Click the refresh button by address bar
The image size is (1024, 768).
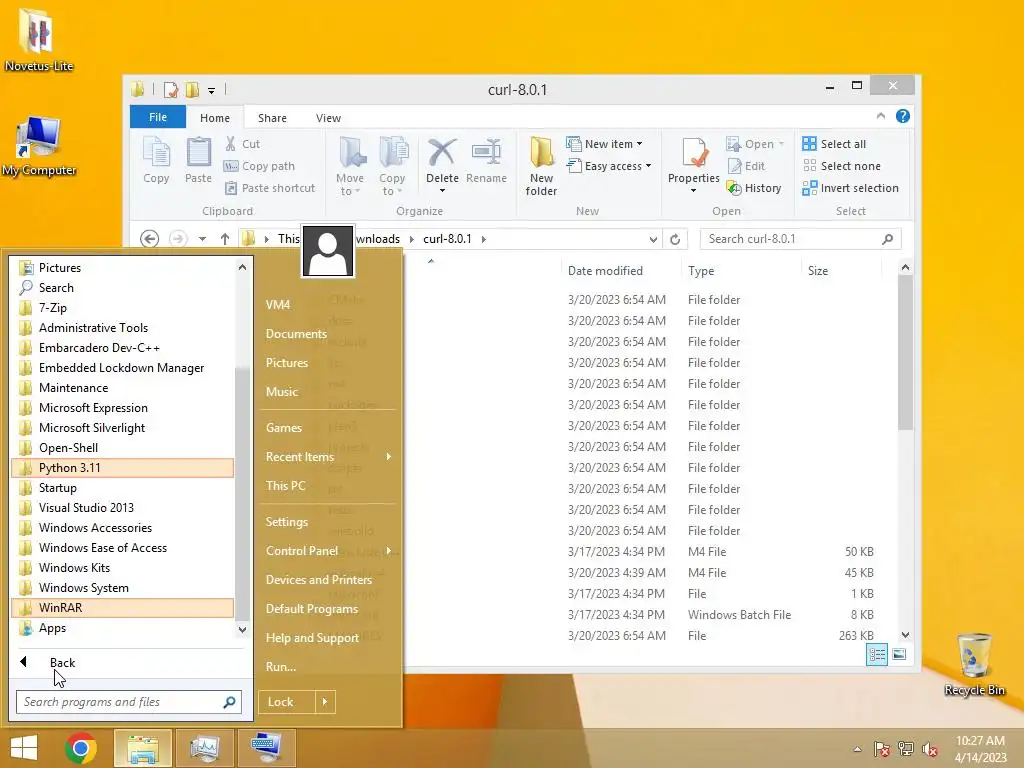[675, 239]
